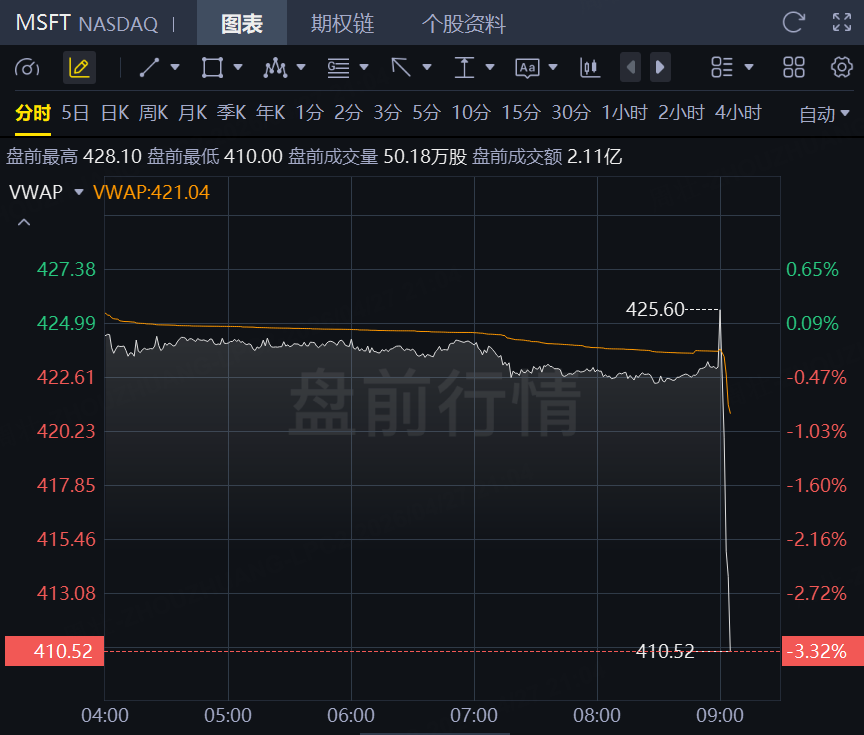
Task: Click the gauge indicator icon in toolbar
Action: (x=27, y=68)
